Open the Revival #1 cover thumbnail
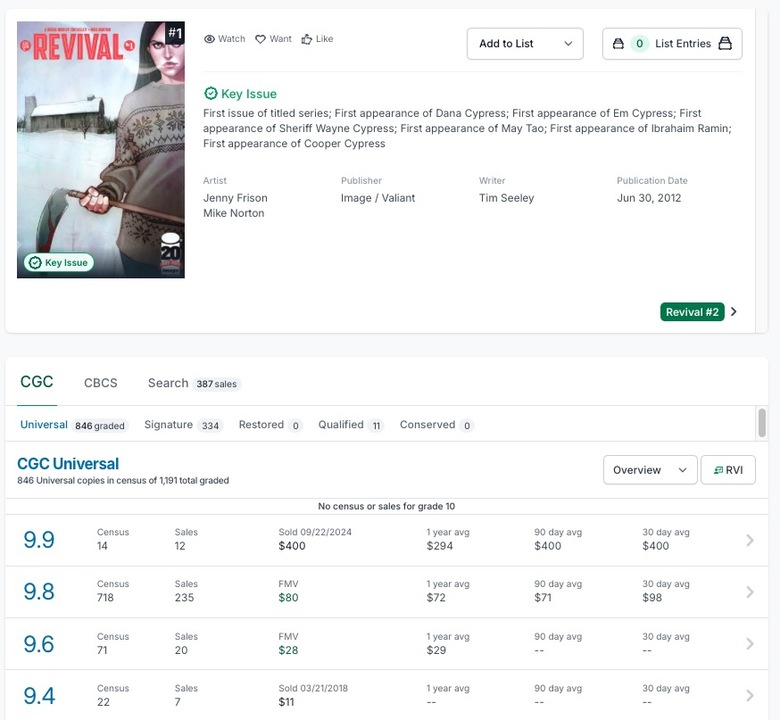Screen dimensions: 780x720 100,149
